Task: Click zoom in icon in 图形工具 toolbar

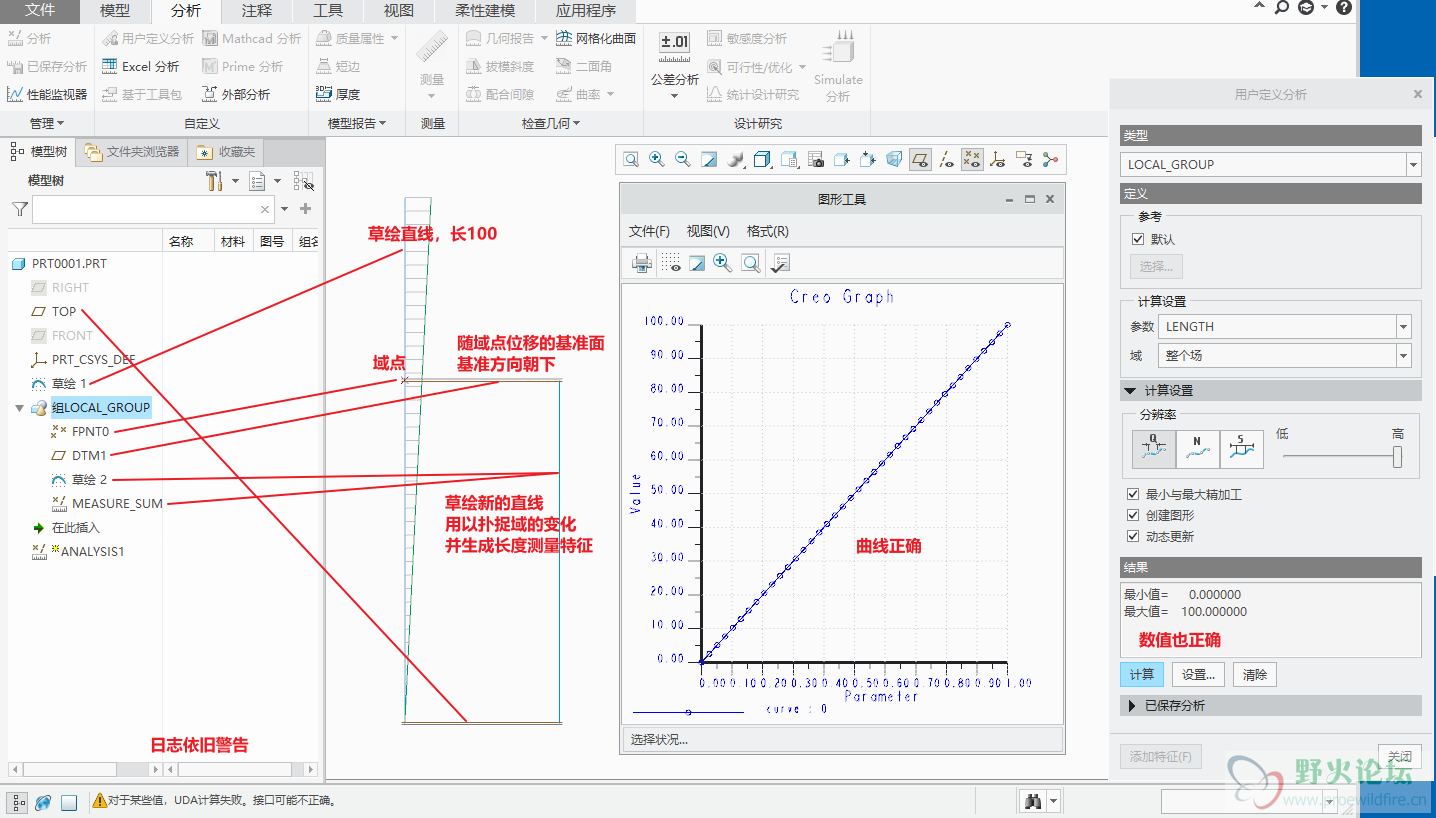Action: click(x=723, y=263)
